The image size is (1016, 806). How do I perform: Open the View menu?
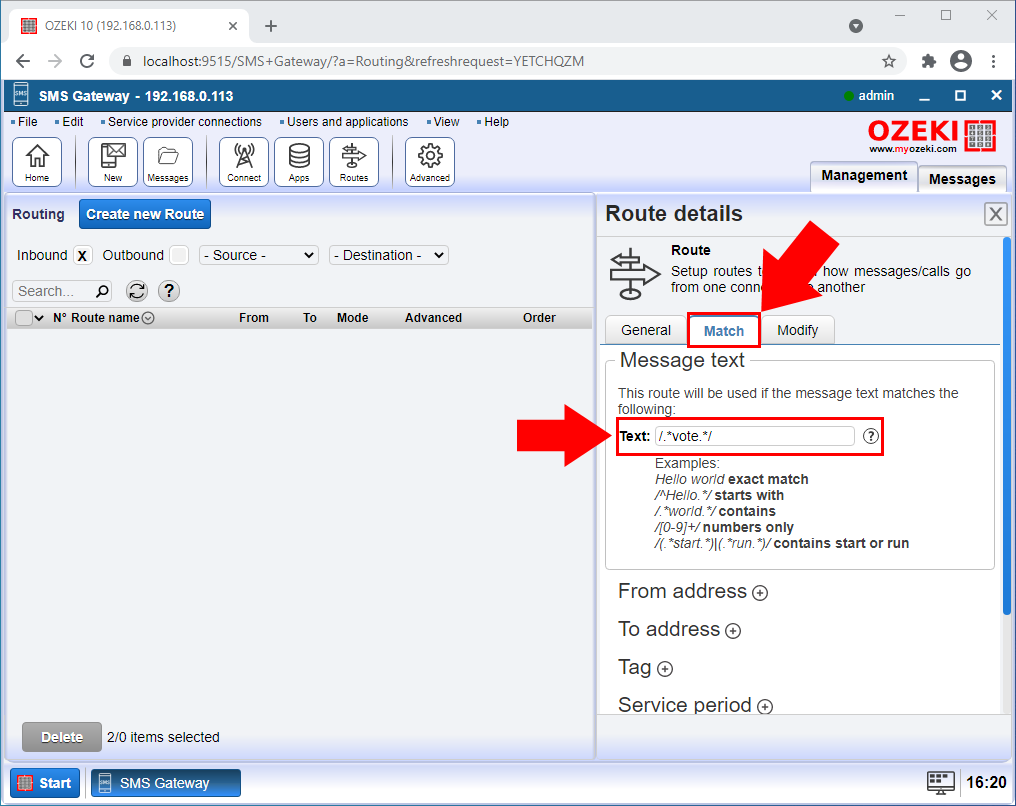point(446,122)
